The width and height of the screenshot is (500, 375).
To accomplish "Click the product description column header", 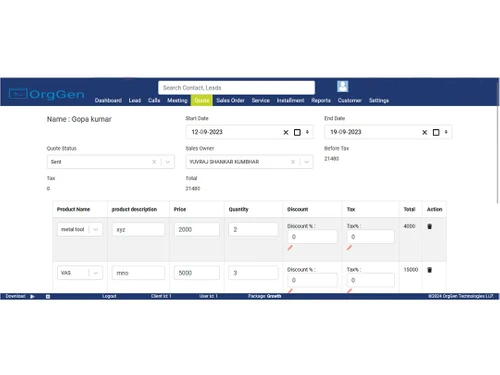I will pyautogui.click(x=134, y=209).
